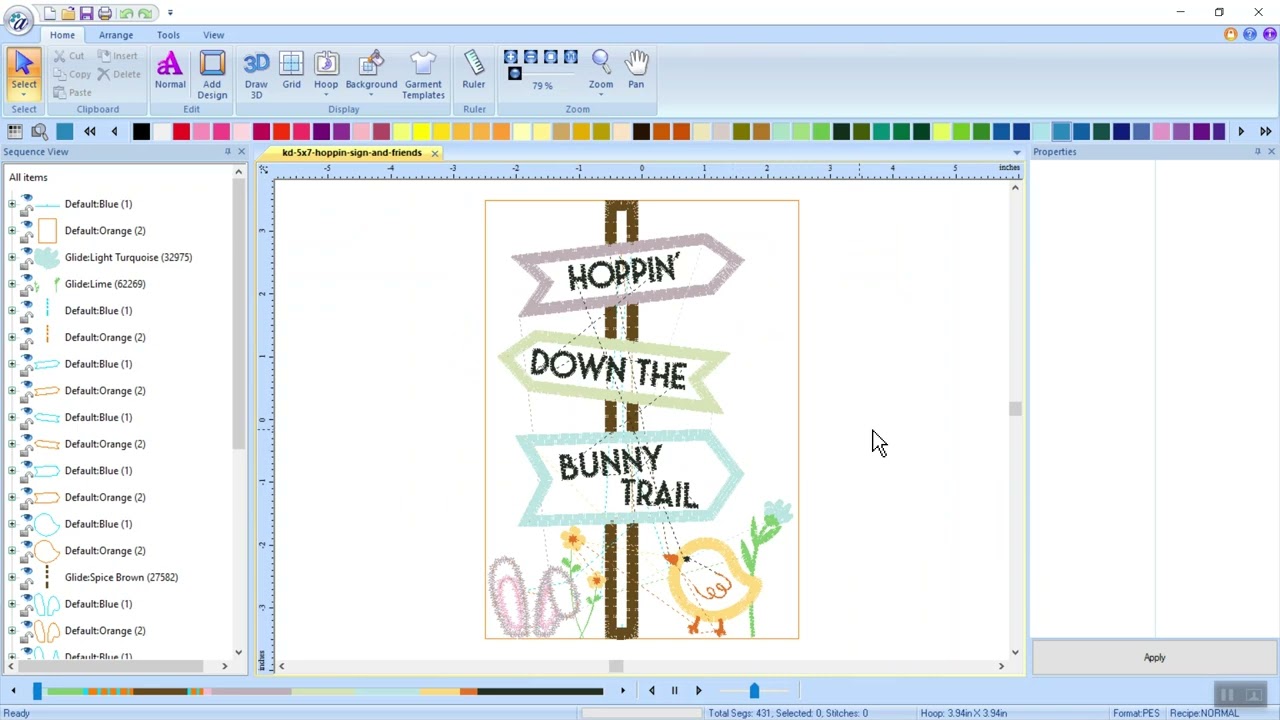Image resolution: width=1280 pixels, height=720 pixels.
Task: Click the Save floppy disk icon
Action: coord(86,13)
